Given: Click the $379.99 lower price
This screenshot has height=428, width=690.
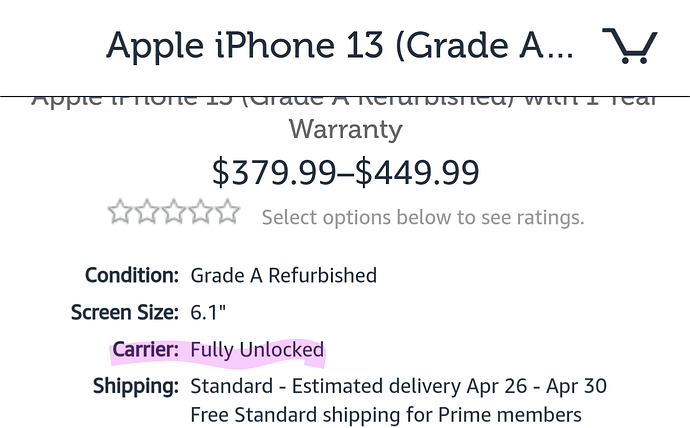Looking at the screenshot, I should (274, 172).
